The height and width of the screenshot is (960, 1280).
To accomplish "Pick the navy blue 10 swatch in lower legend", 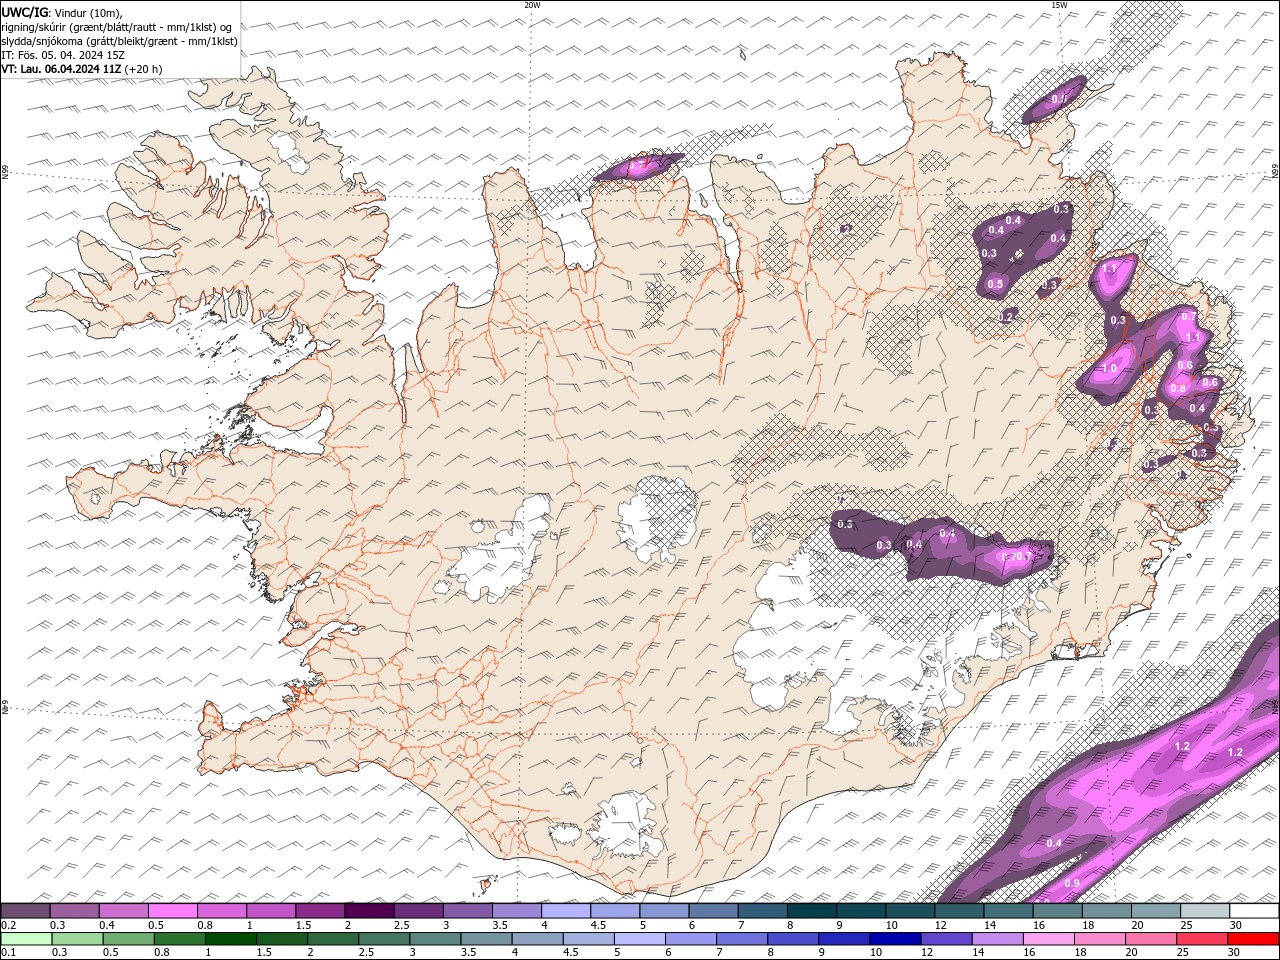I will [894, 938].
